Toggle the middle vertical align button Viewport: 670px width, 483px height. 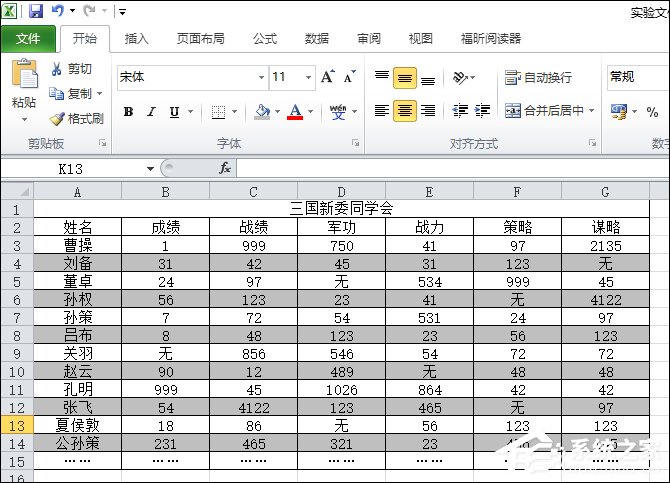405,77
